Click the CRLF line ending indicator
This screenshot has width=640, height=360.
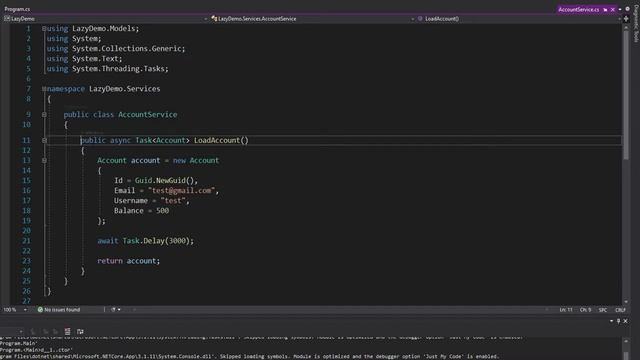620,310
